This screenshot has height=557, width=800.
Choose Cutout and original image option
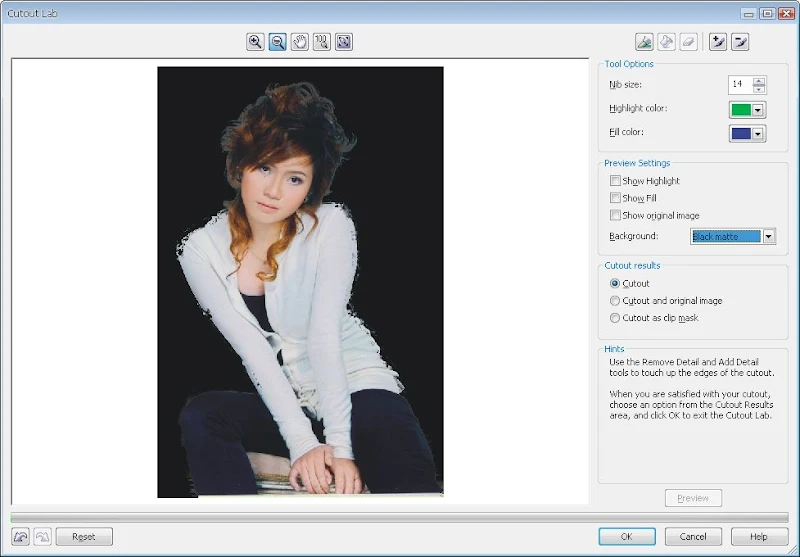tap(615, 301)
